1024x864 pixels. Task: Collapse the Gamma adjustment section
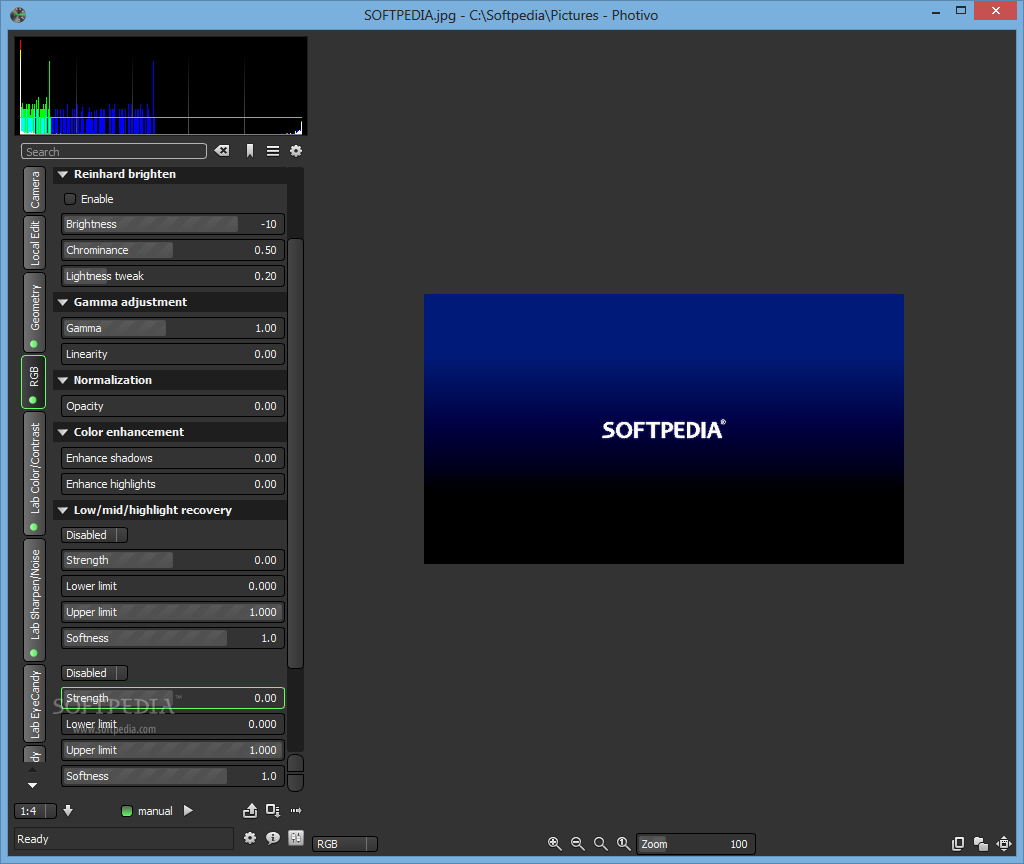pos(63,302)
